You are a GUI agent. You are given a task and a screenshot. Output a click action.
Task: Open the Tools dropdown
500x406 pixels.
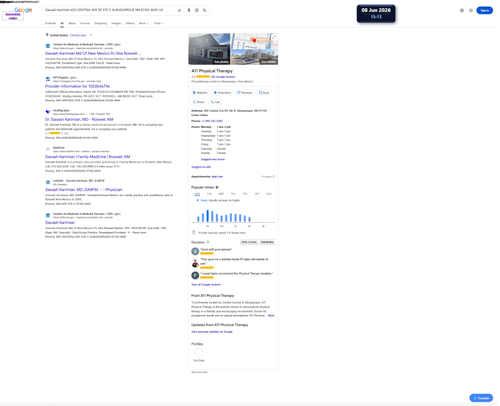158,23
